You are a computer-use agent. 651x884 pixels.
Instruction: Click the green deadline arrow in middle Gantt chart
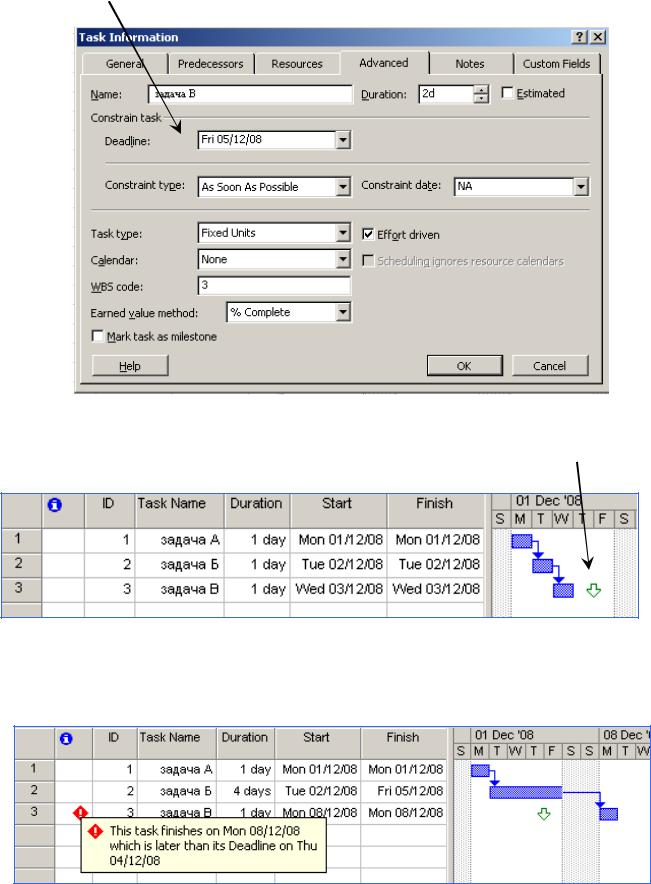(594, 590)
